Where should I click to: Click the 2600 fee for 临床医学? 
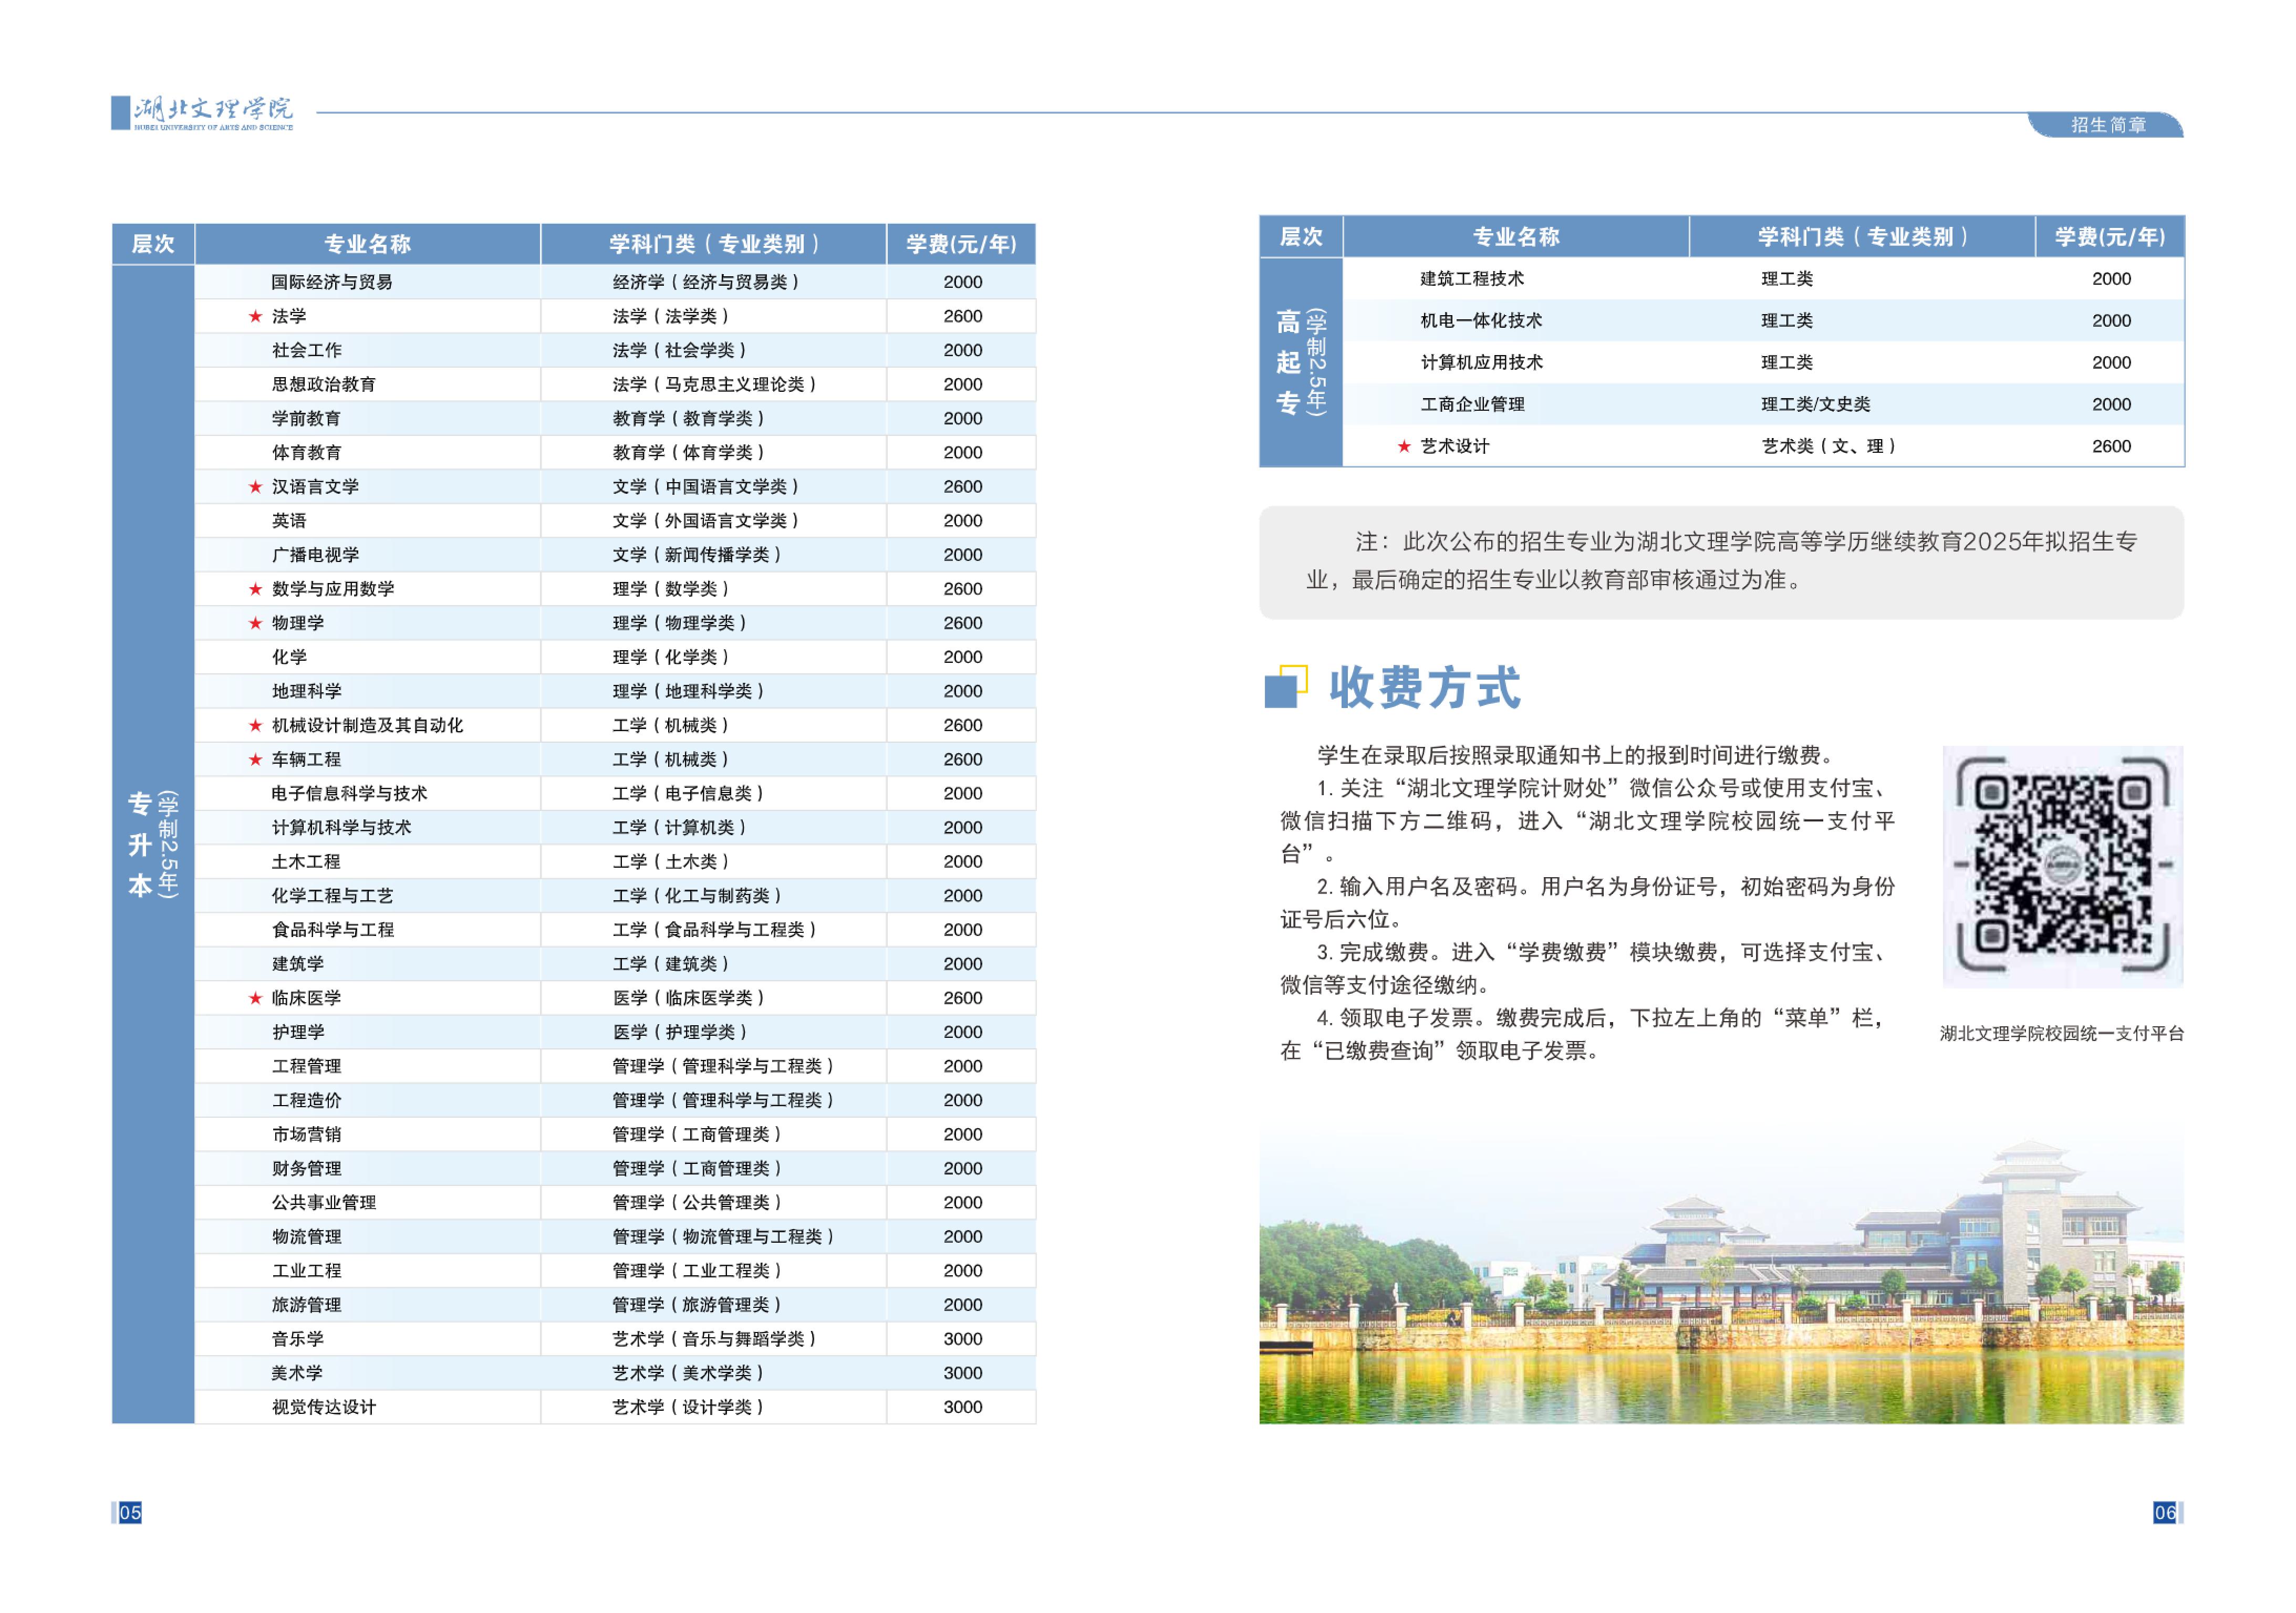pos(963,998)
